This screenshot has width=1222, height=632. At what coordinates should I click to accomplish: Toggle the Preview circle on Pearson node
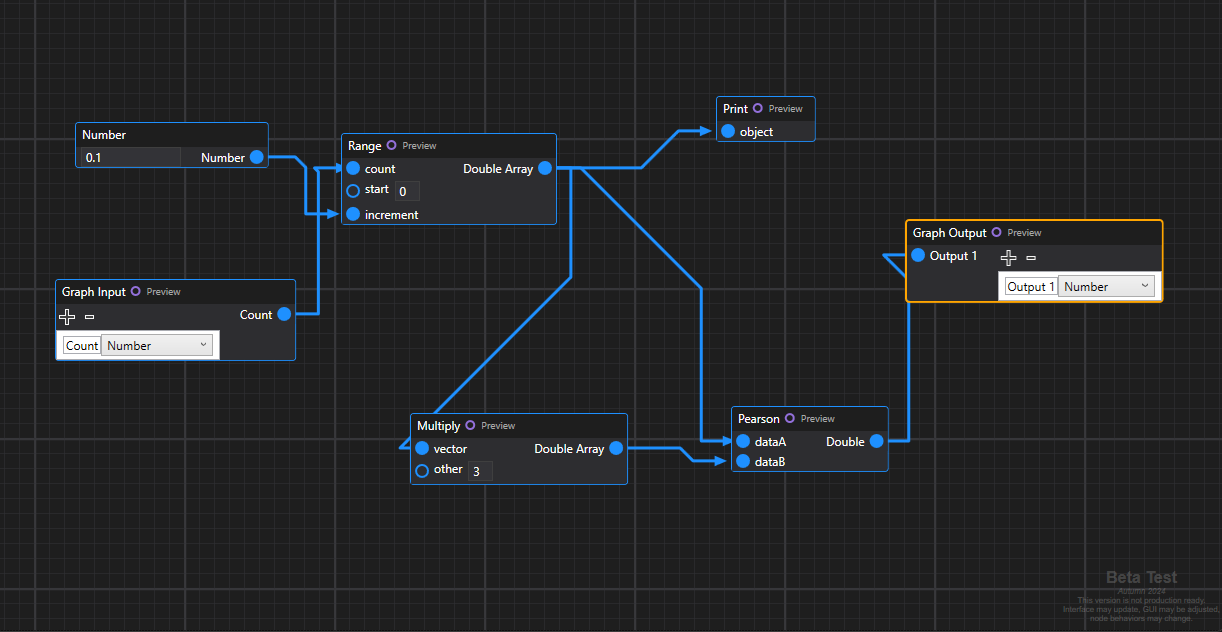[x=790, y=418]
